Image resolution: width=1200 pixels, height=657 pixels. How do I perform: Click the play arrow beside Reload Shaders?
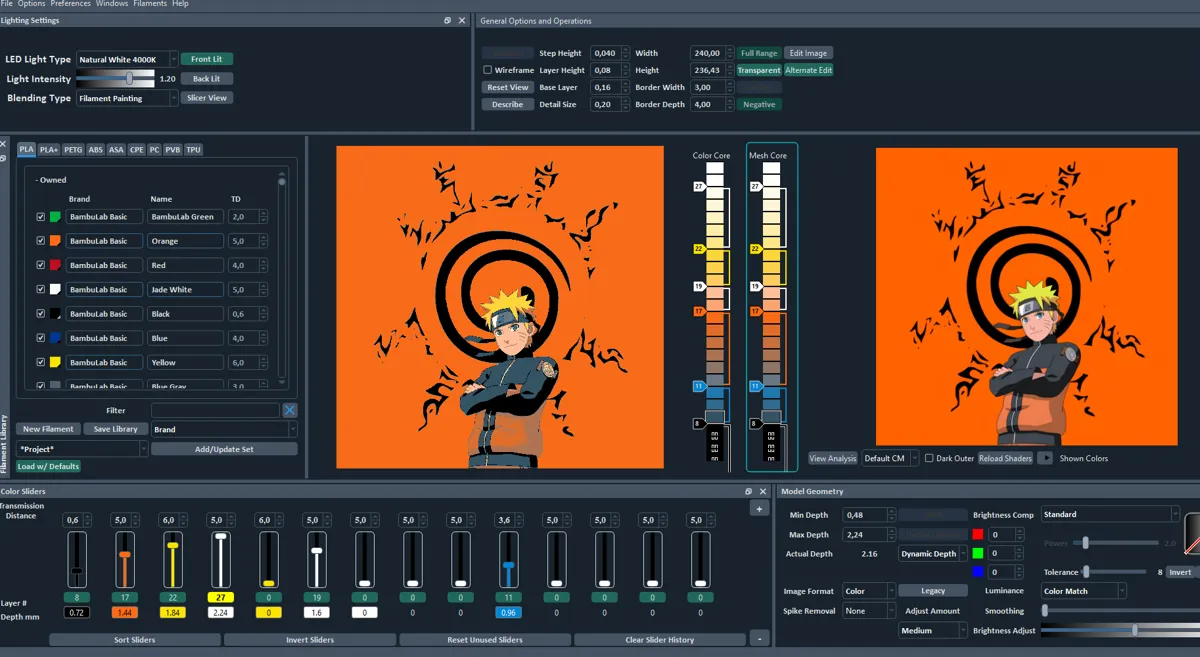coord(1045,458)
